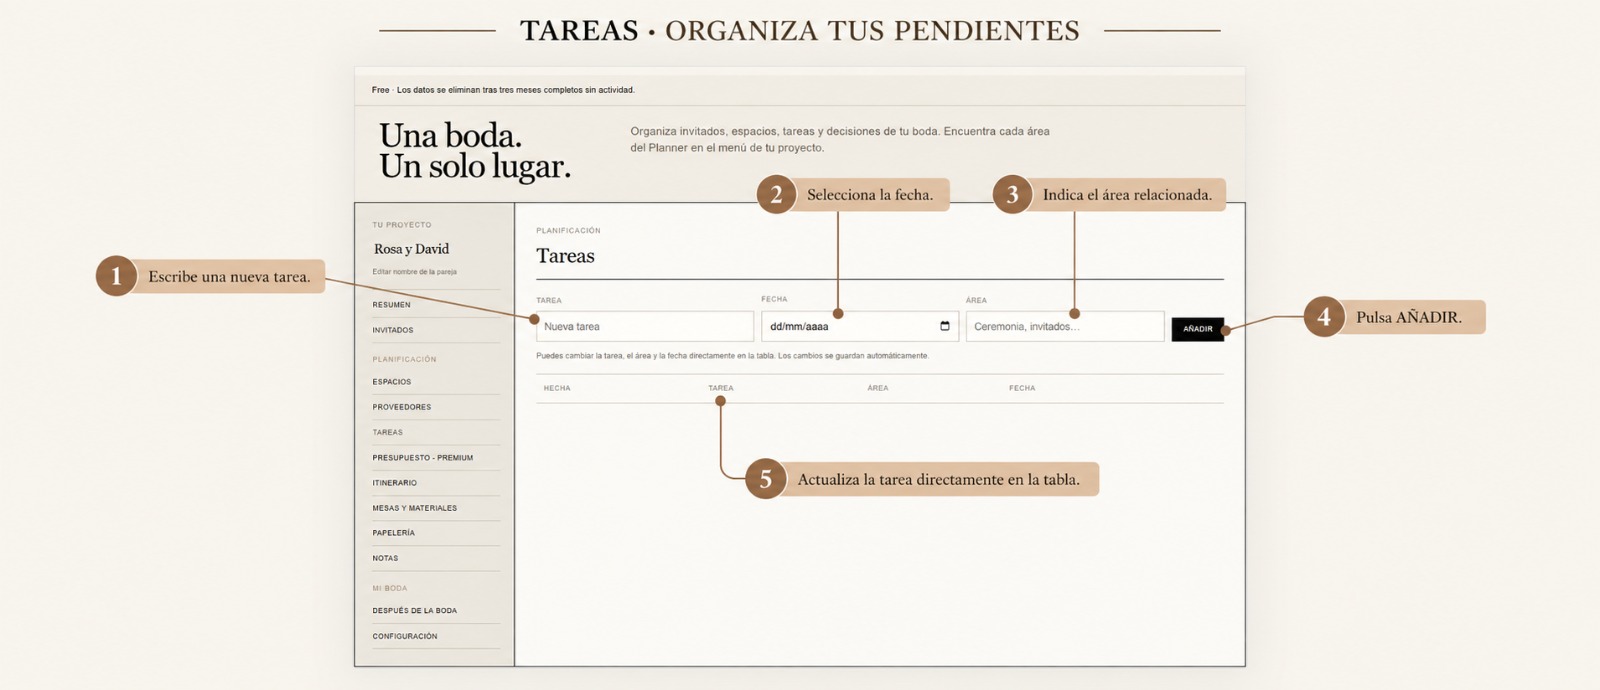
Task: Open the calendar picker icon in Fecha field
Action: [945, 326]
